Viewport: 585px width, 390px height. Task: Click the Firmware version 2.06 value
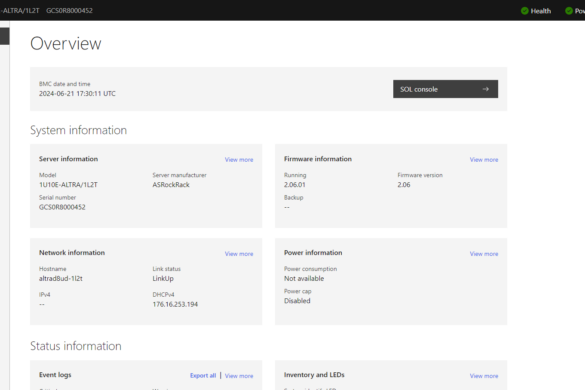404,185
